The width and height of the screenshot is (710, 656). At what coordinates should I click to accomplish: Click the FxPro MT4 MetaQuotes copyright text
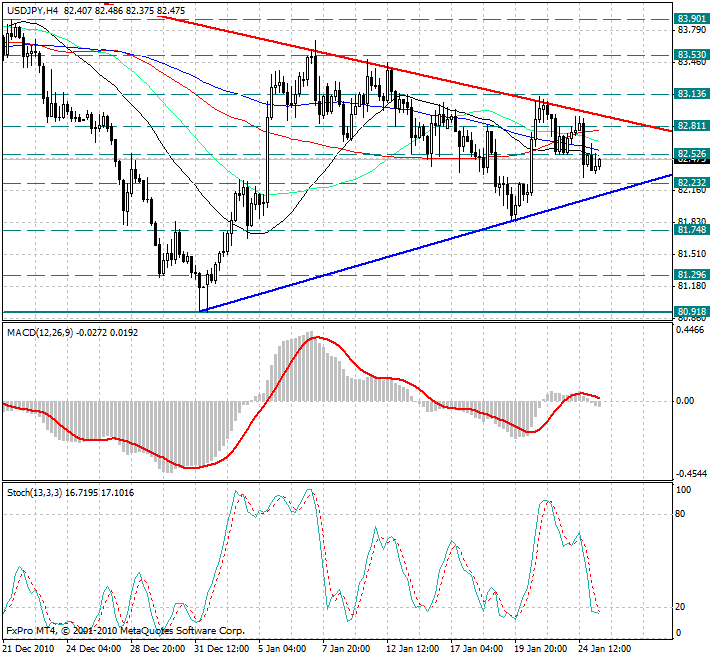tap(125, 631)
